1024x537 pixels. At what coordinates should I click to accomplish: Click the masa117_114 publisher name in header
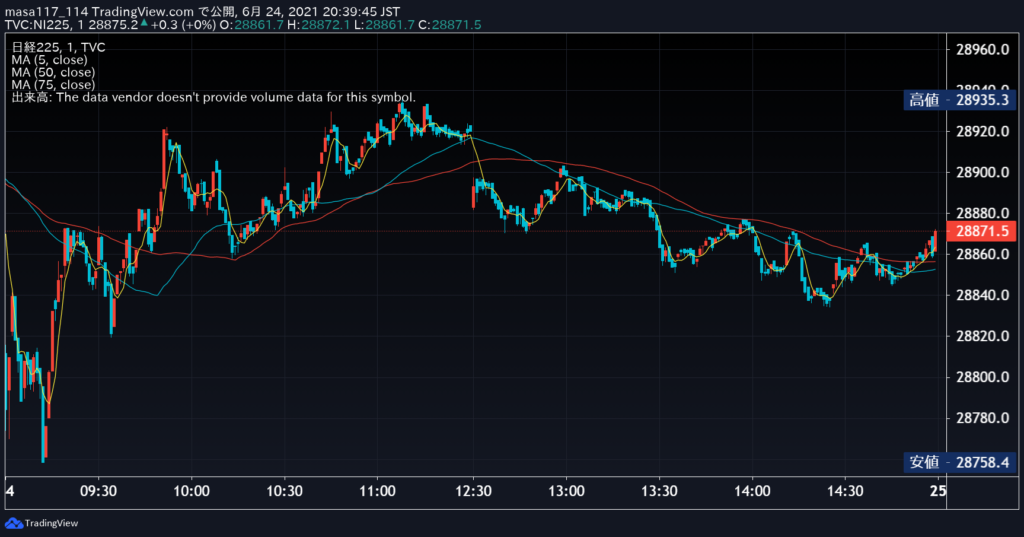46,12
